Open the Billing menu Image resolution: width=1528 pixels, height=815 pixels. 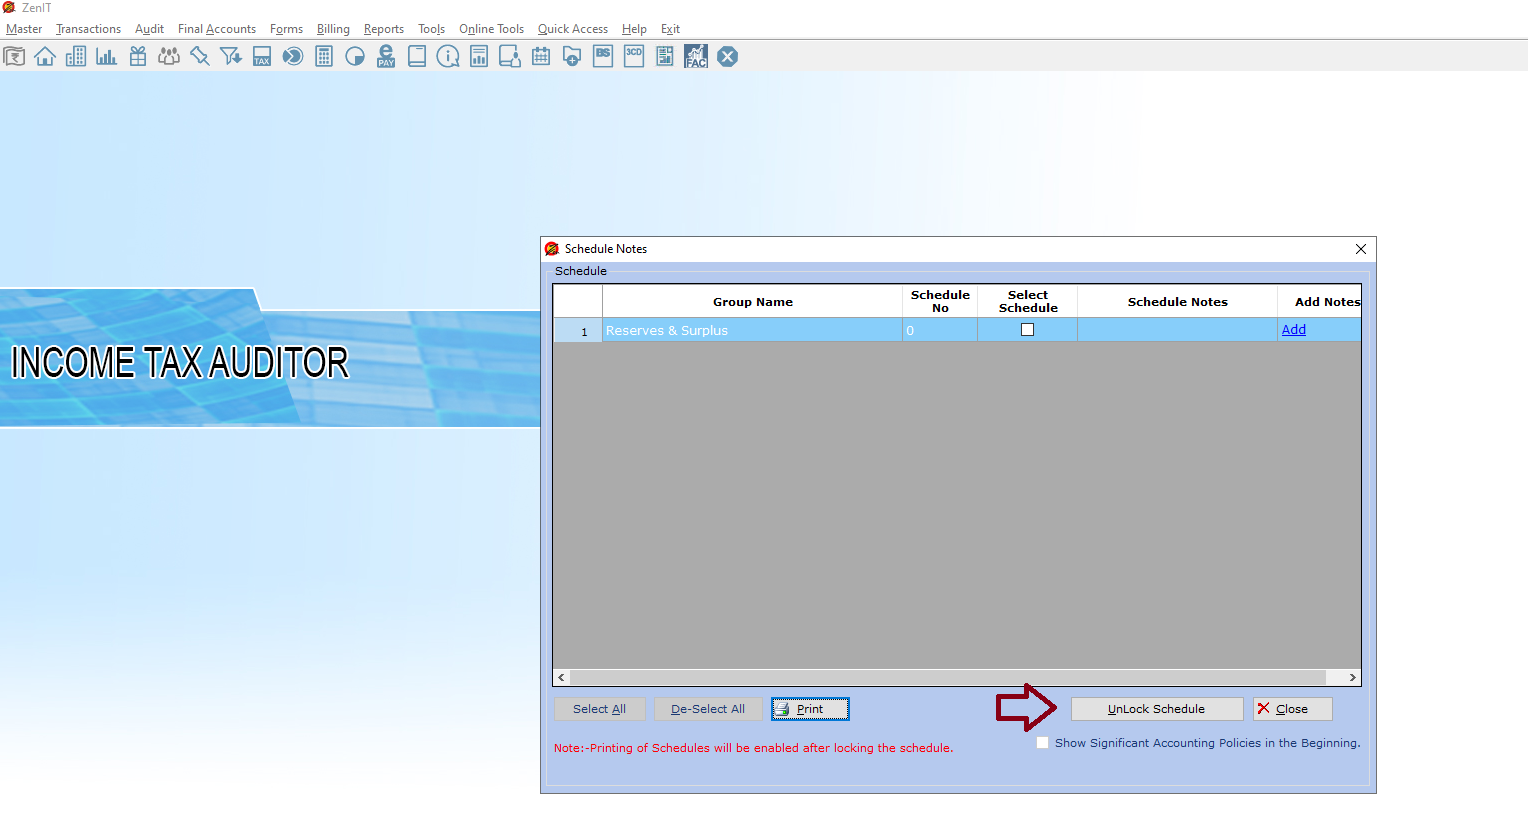click(x=333, y=29)
